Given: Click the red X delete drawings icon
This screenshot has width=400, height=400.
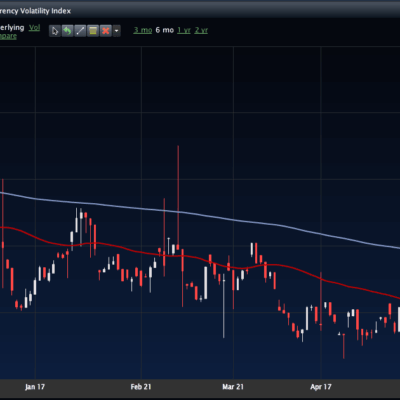Looking at the screenshot, I should 105,31.
